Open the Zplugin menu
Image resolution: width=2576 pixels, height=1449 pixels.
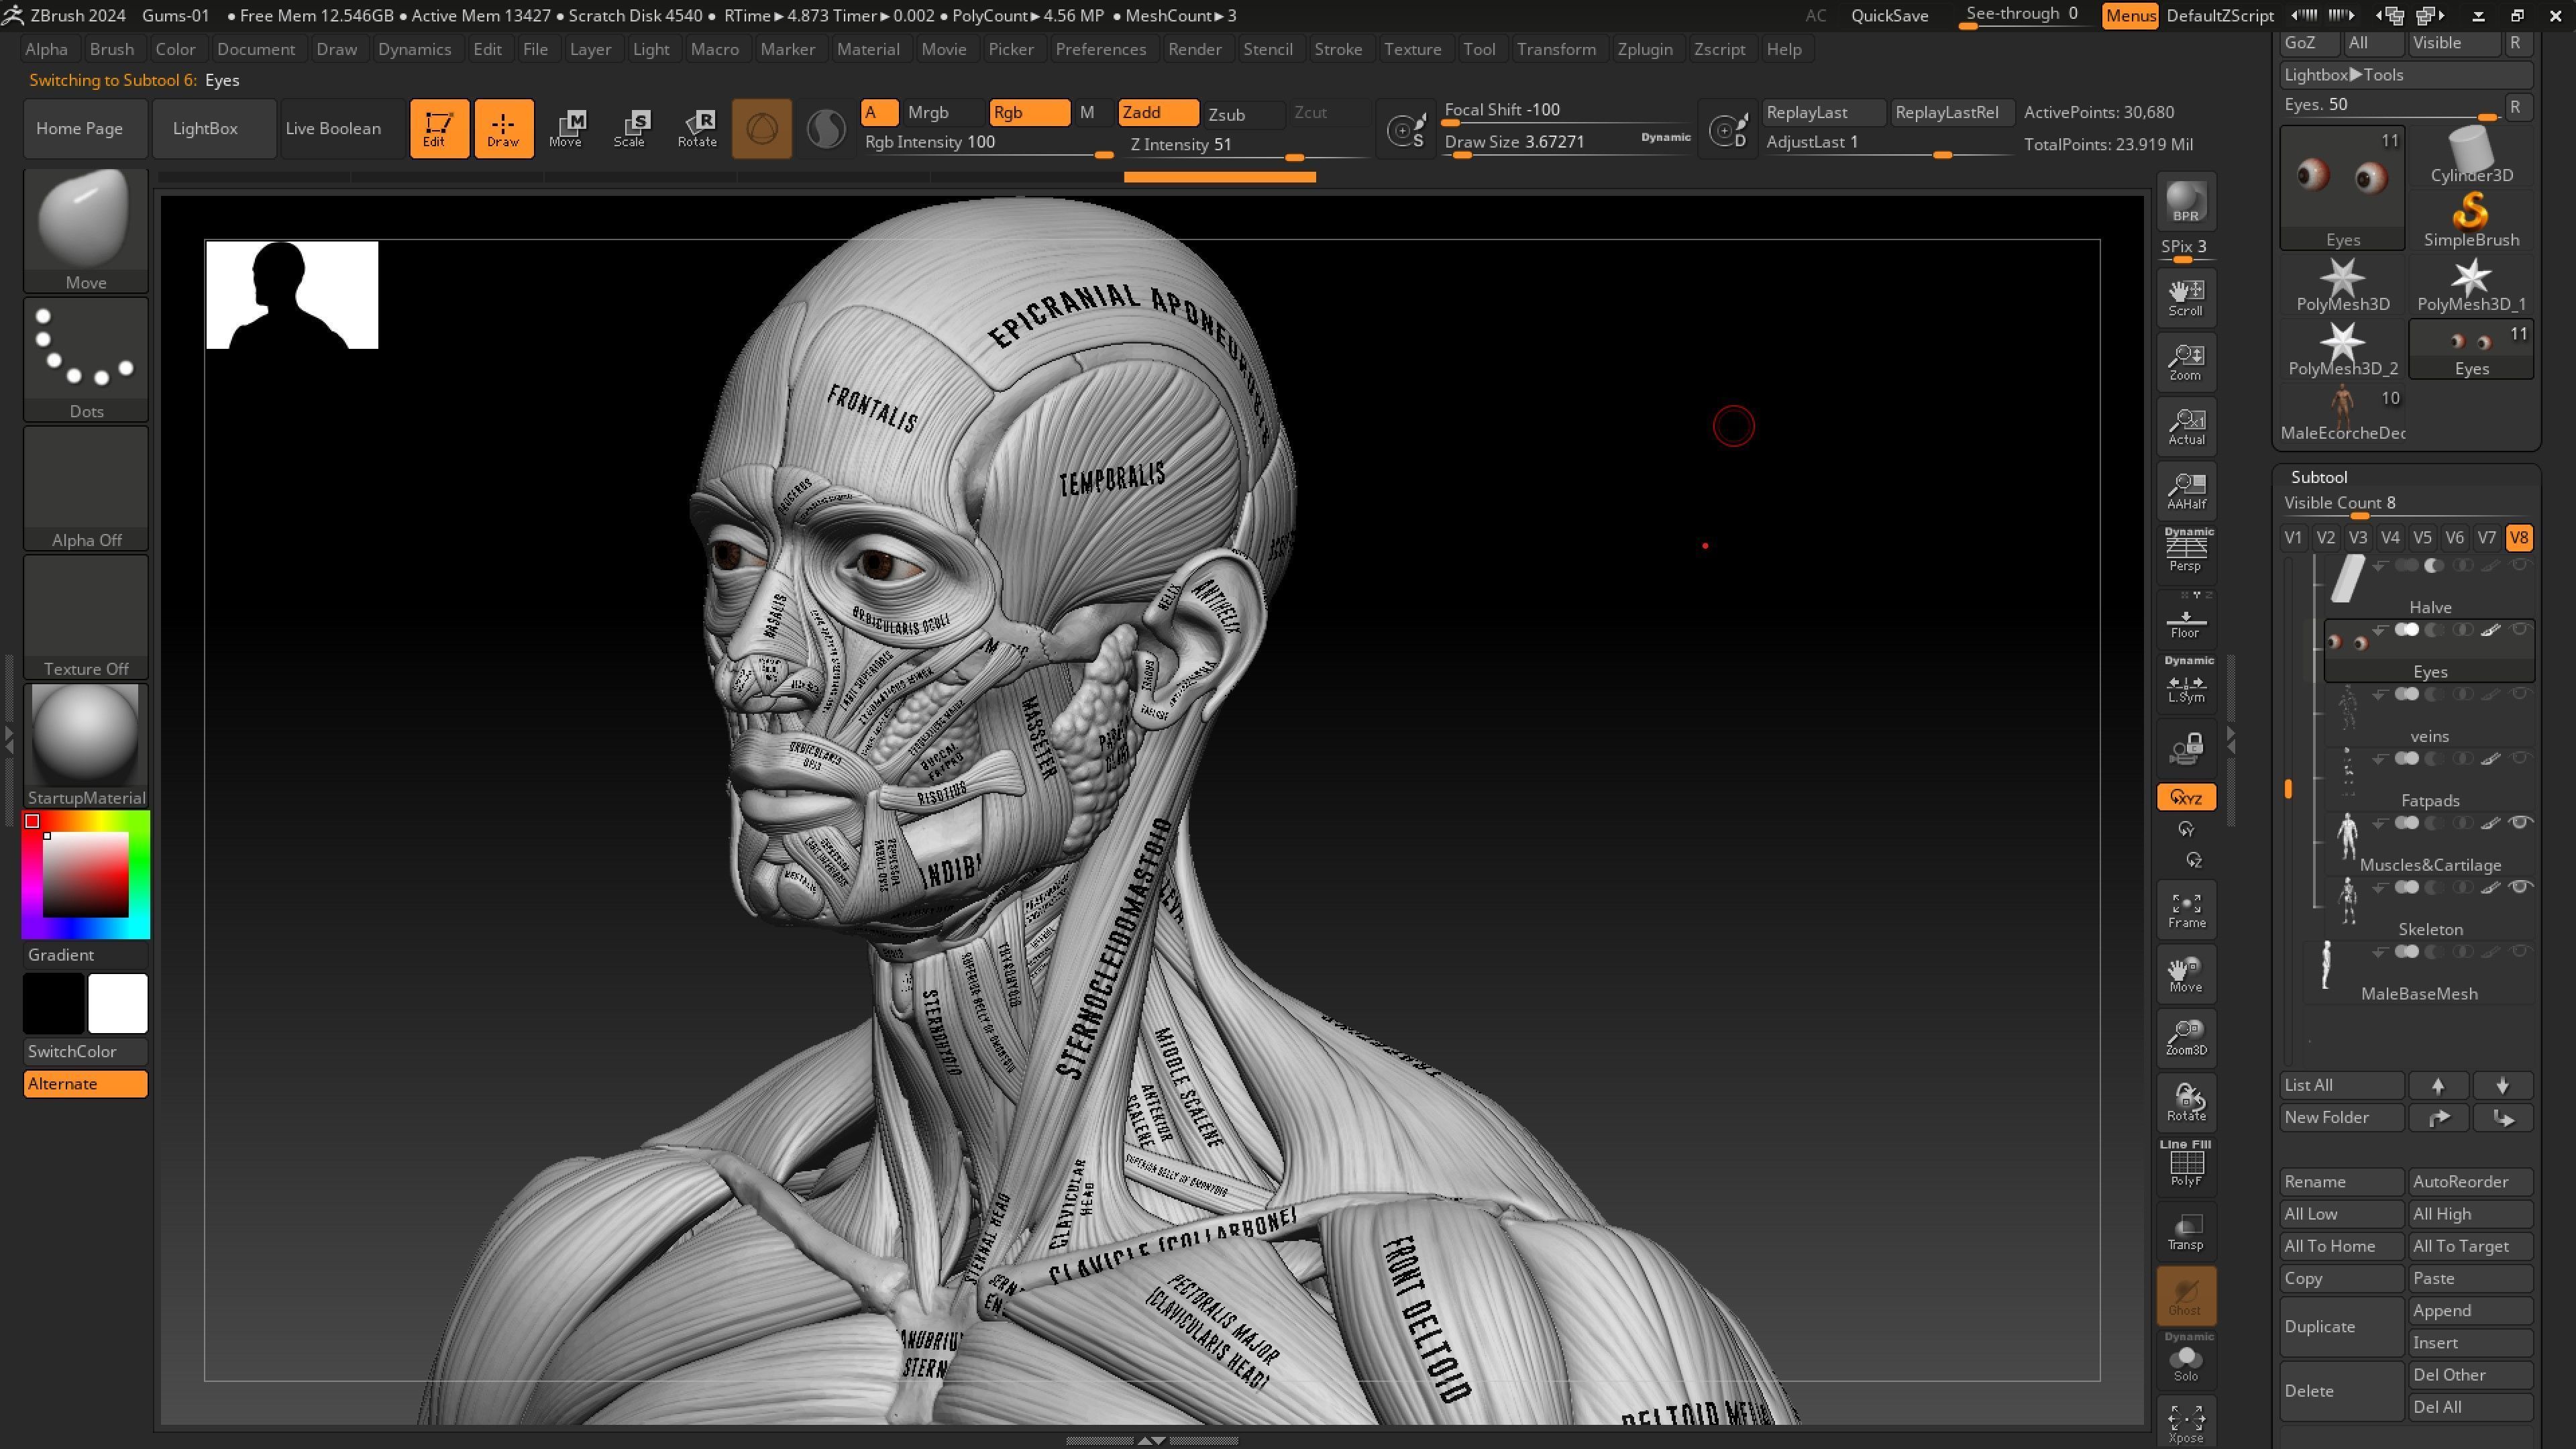coord(1644,49)
